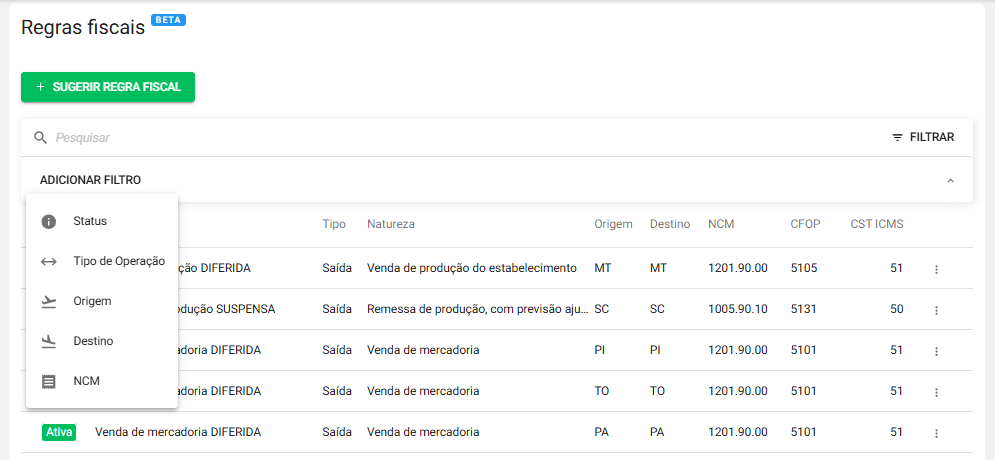995x460 pixels.
Task: Click the filter lines icon beside FILTRAR
Action: (x=897, y=138)
